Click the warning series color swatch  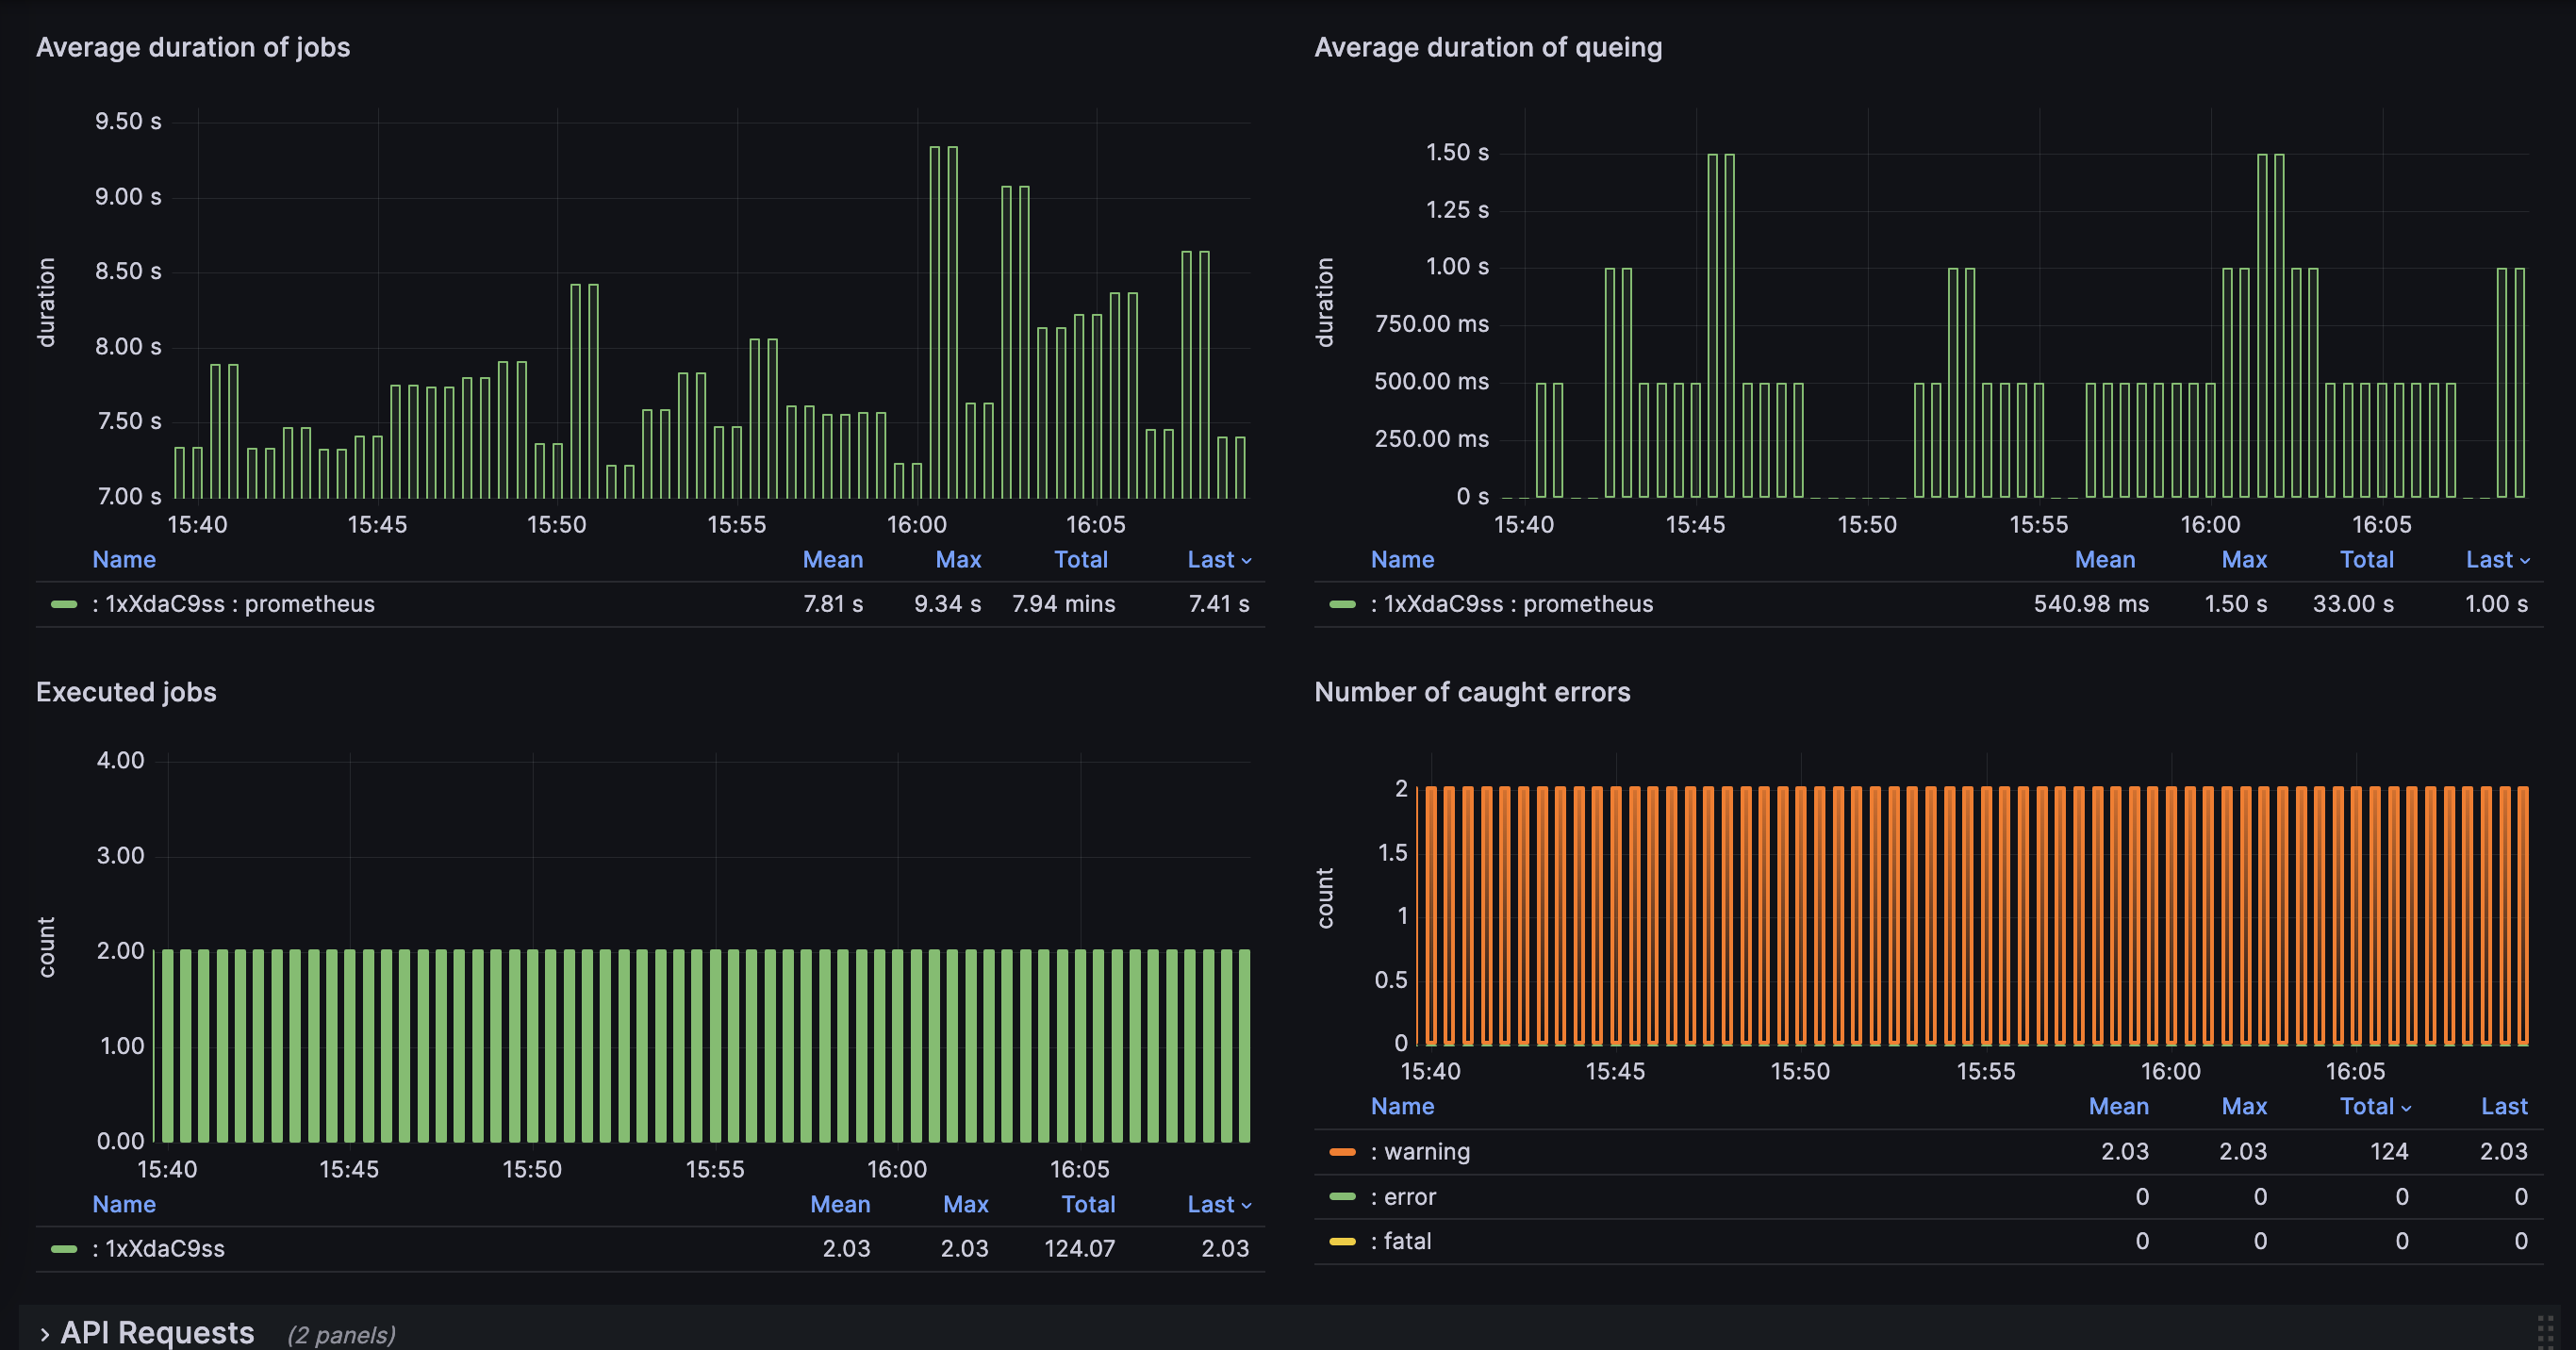point(1342,1152)
